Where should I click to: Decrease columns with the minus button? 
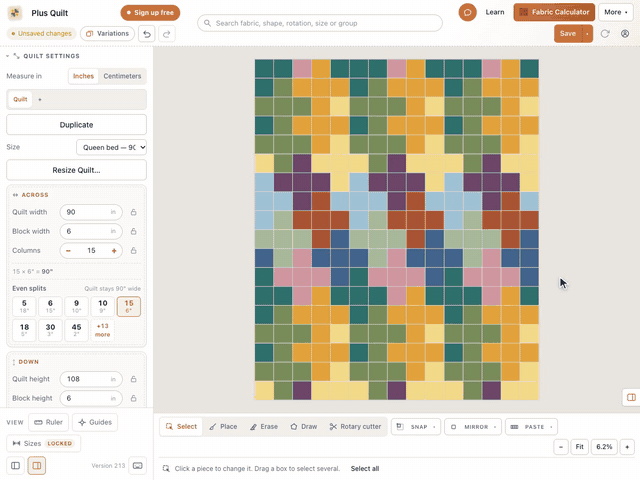tap(69, 251)
